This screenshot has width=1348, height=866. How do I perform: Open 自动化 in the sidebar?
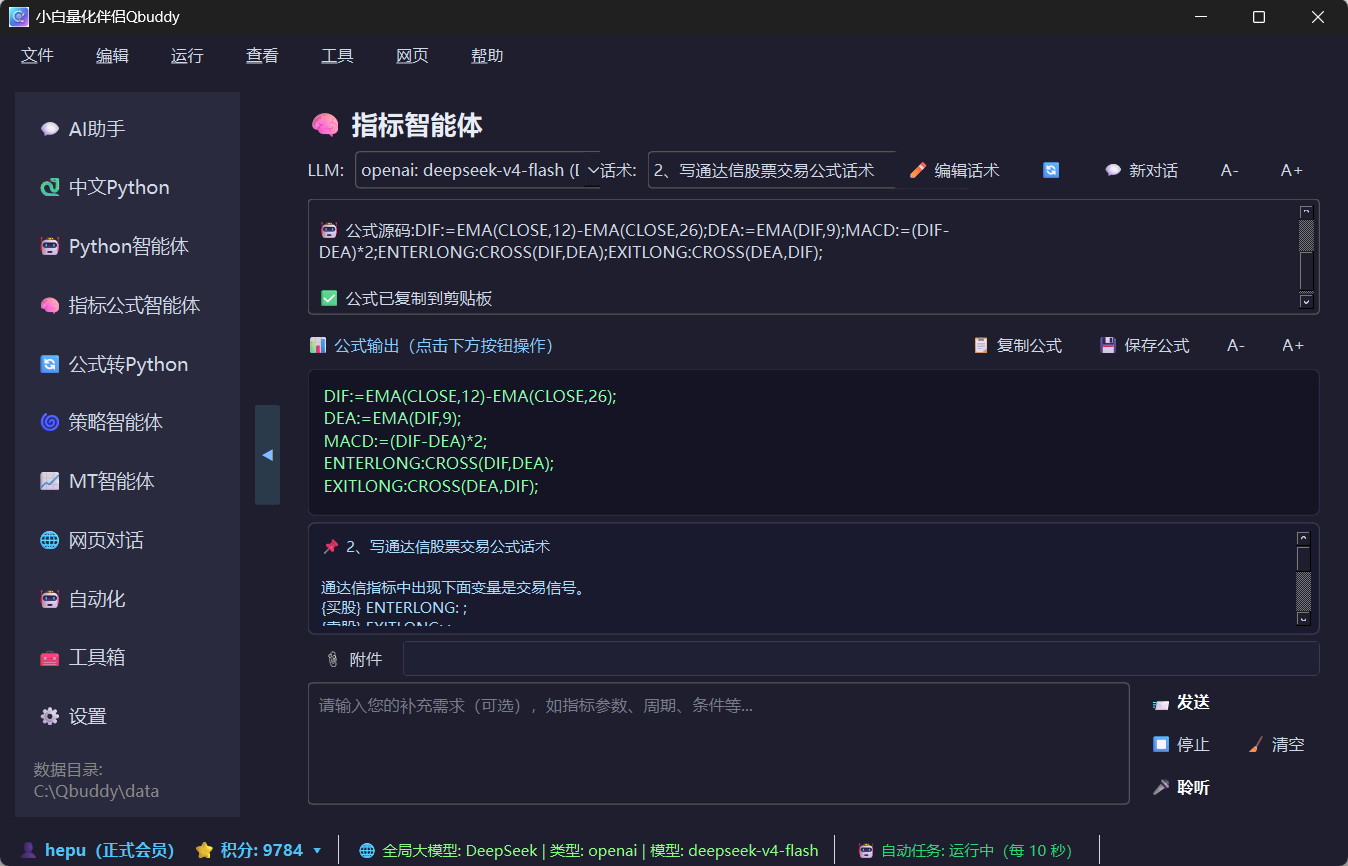(127, 600)
